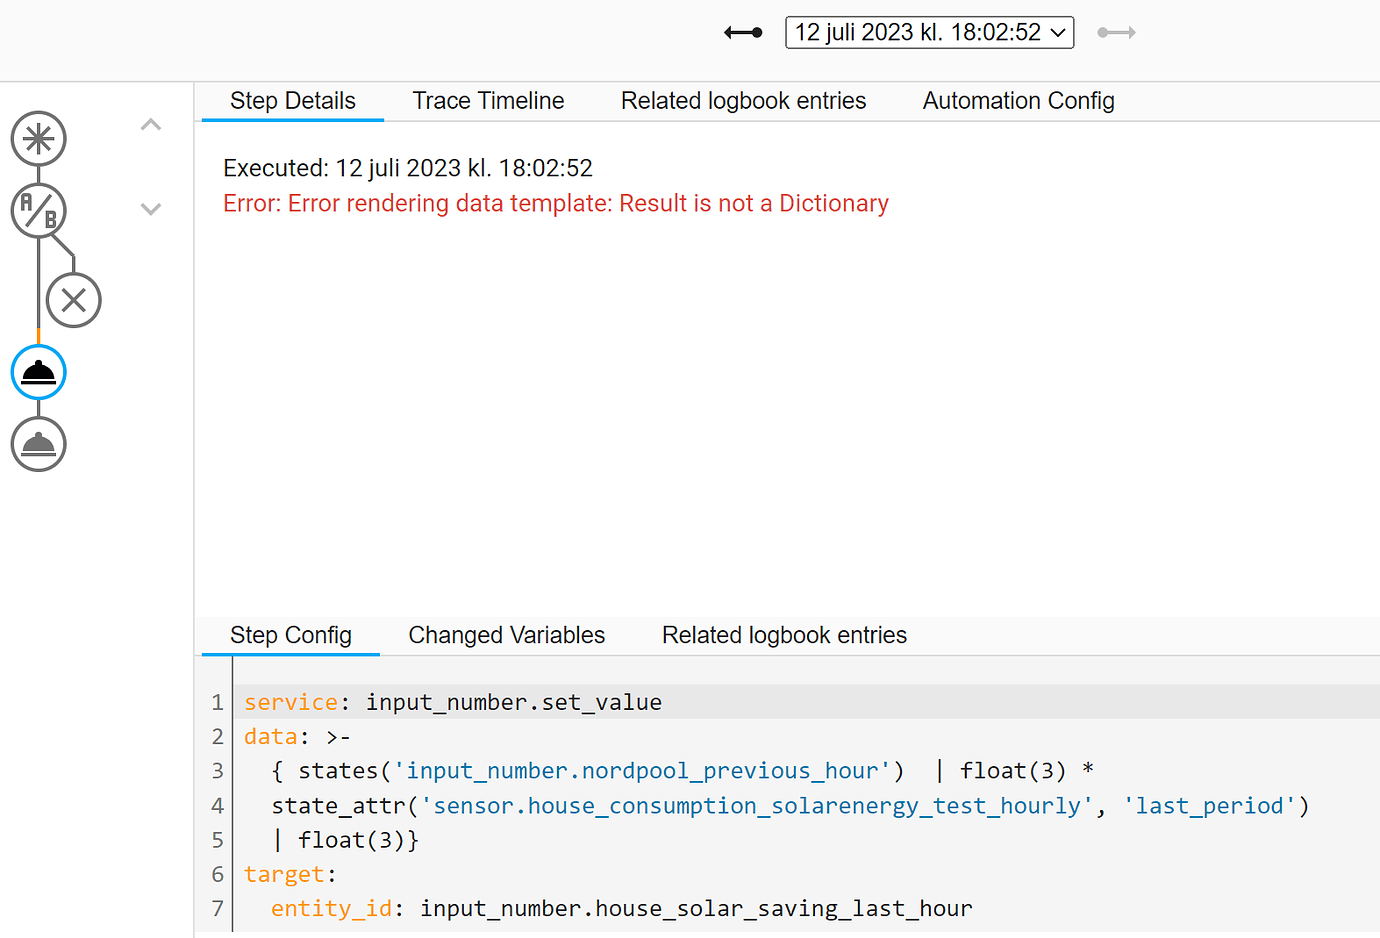
Task: Select the A/B condition node
Action: 39,211
